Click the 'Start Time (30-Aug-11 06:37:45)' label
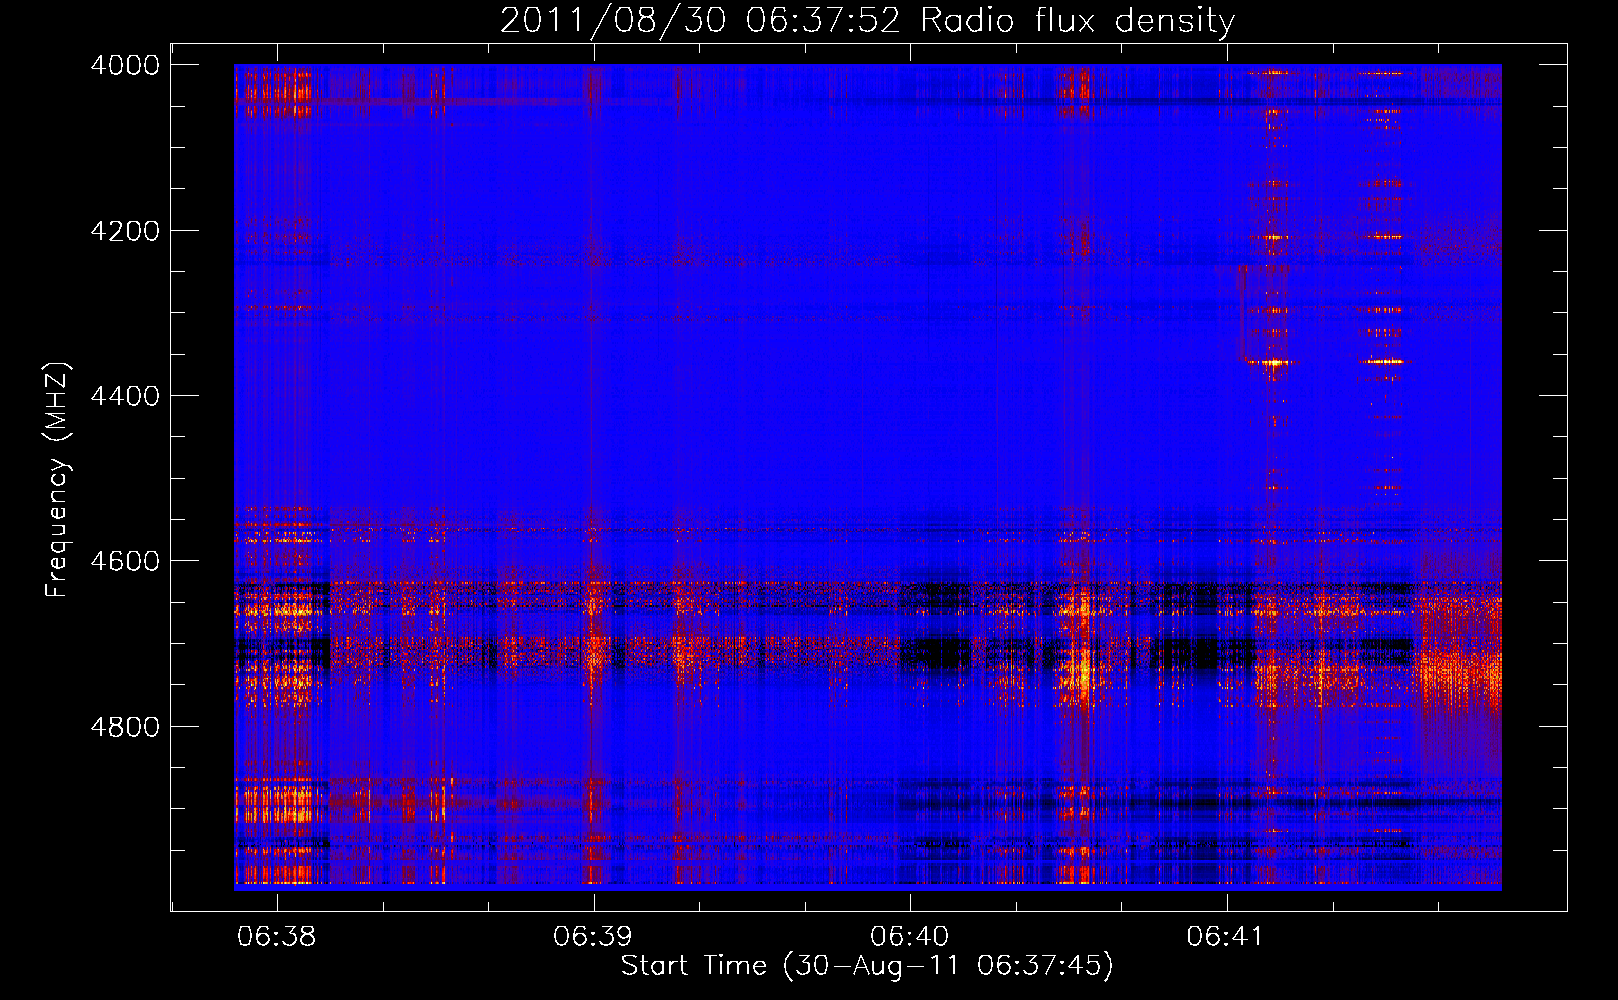Viewport: 1618px width, 1000px height. click(x=867, y=966)
